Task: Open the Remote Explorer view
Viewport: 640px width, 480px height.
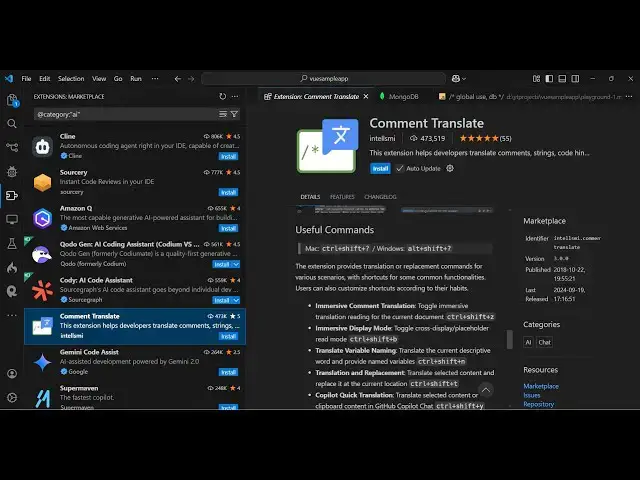Action: [x=12, y=220]
